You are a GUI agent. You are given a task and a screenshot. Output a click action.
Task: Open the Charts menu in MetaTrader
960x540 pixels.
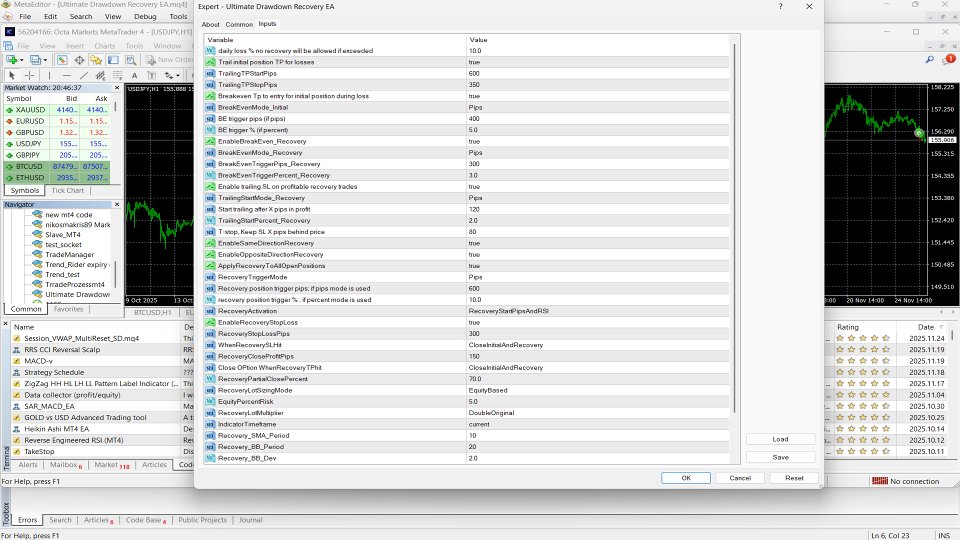[105, 46]
